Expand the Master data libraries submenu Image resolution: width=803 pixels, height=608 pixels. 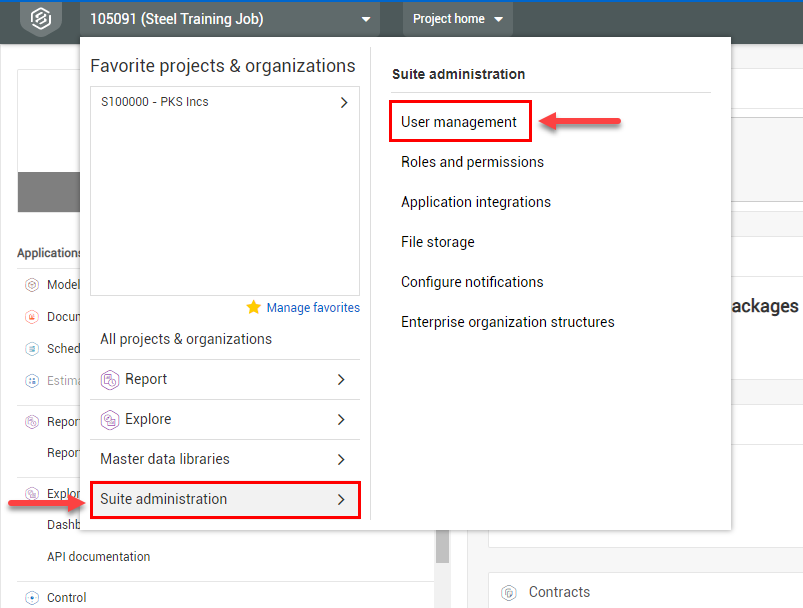coord(341,460)
